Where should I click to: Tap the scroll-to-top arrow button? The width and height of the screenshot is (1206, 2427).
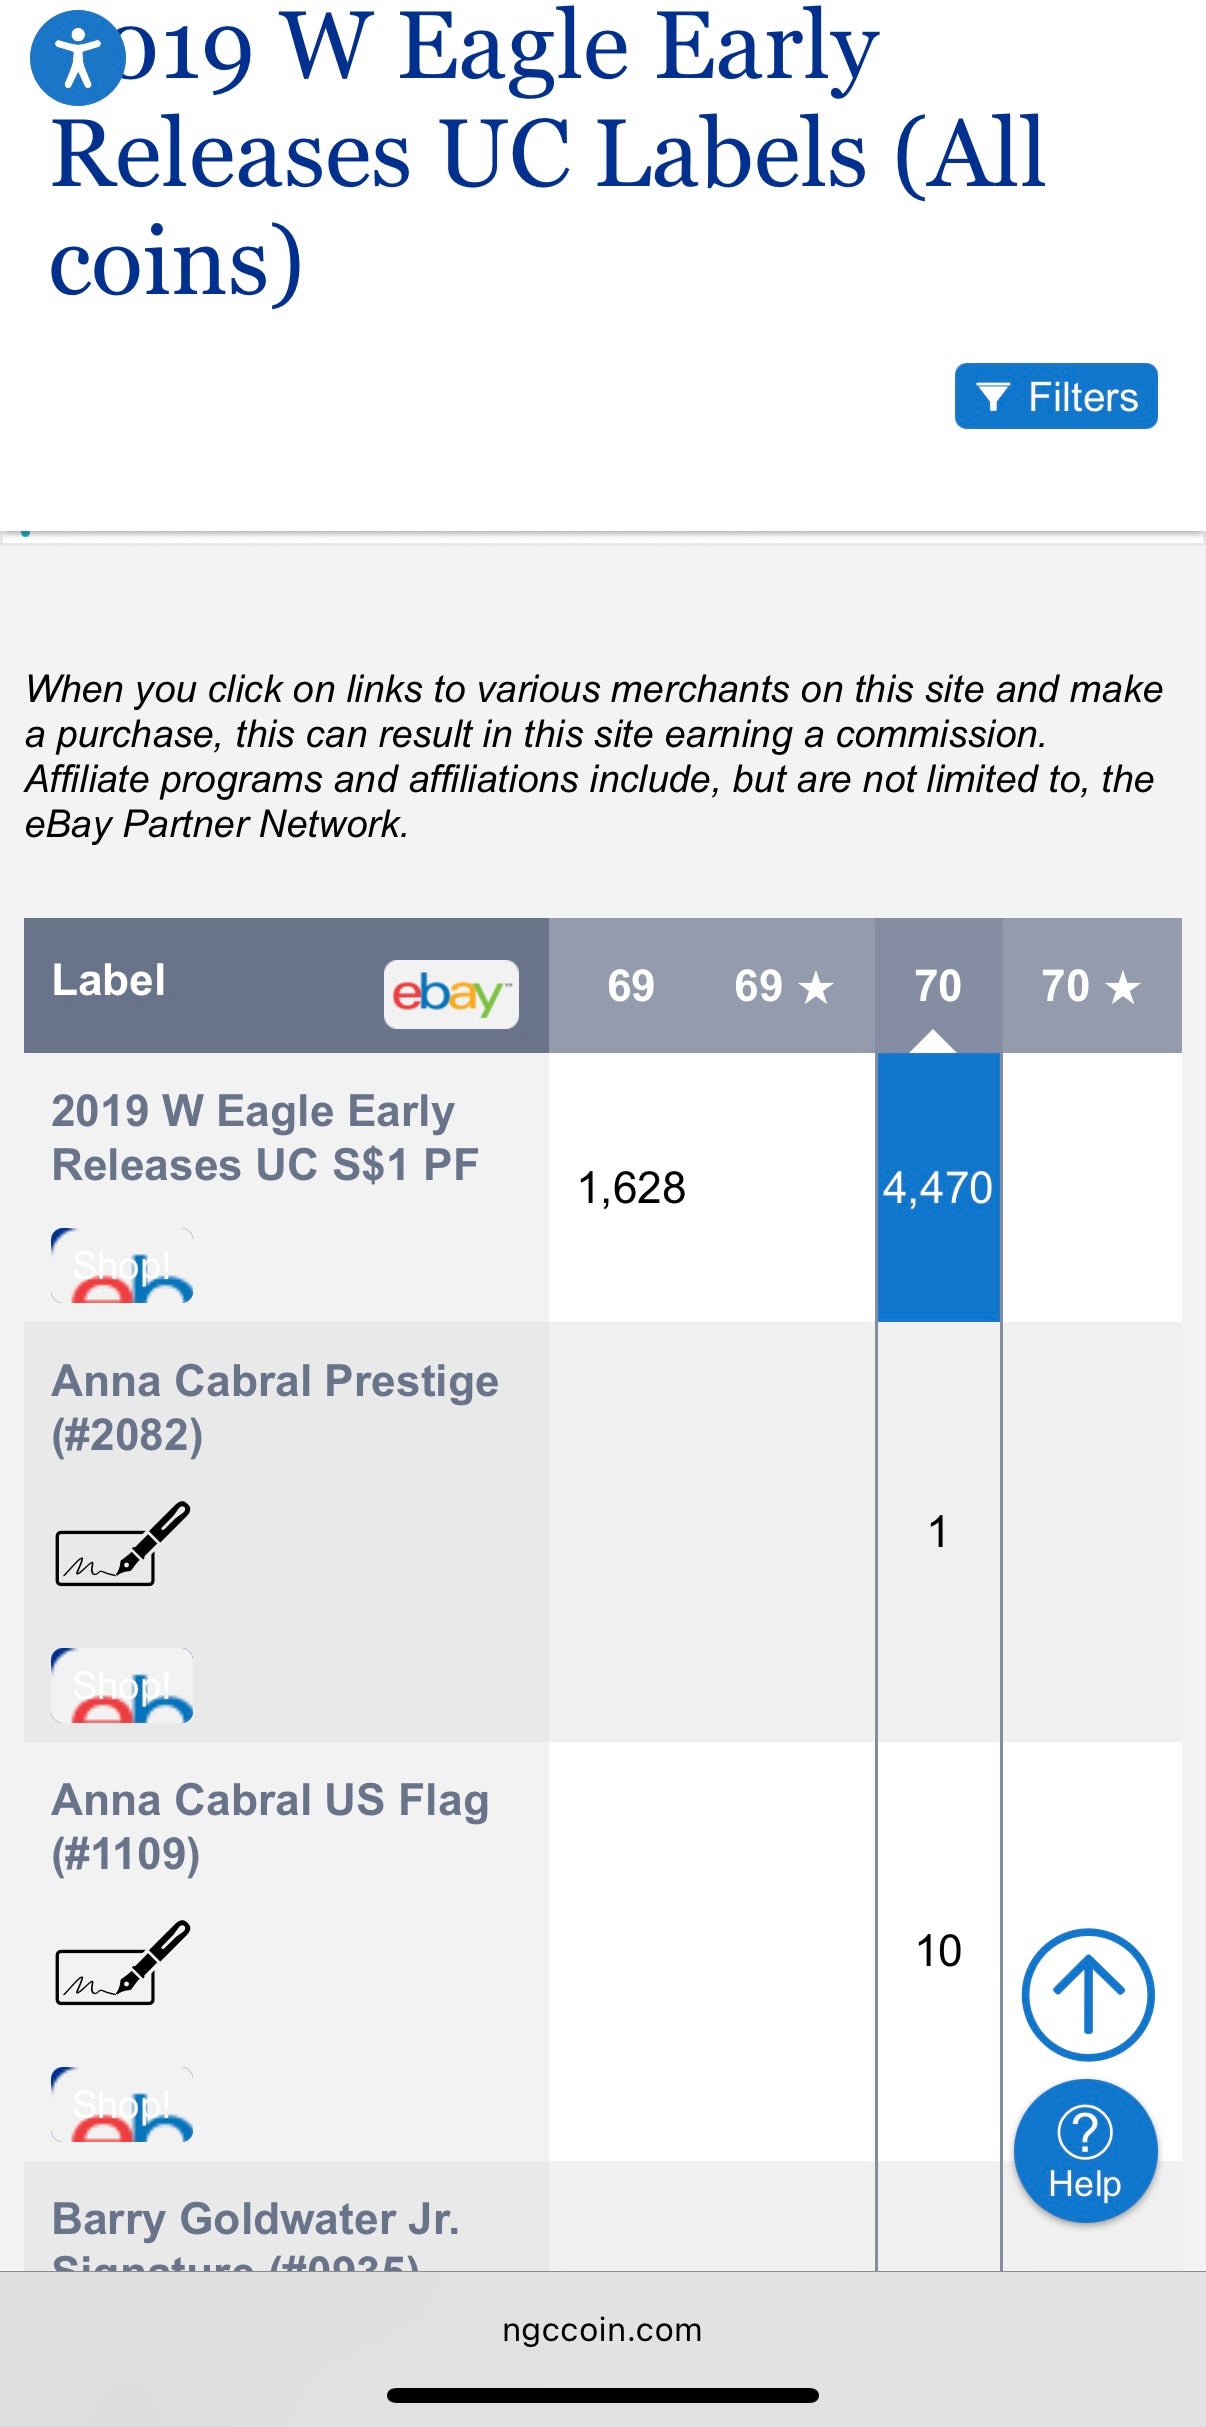(x=1088, y=1995)
